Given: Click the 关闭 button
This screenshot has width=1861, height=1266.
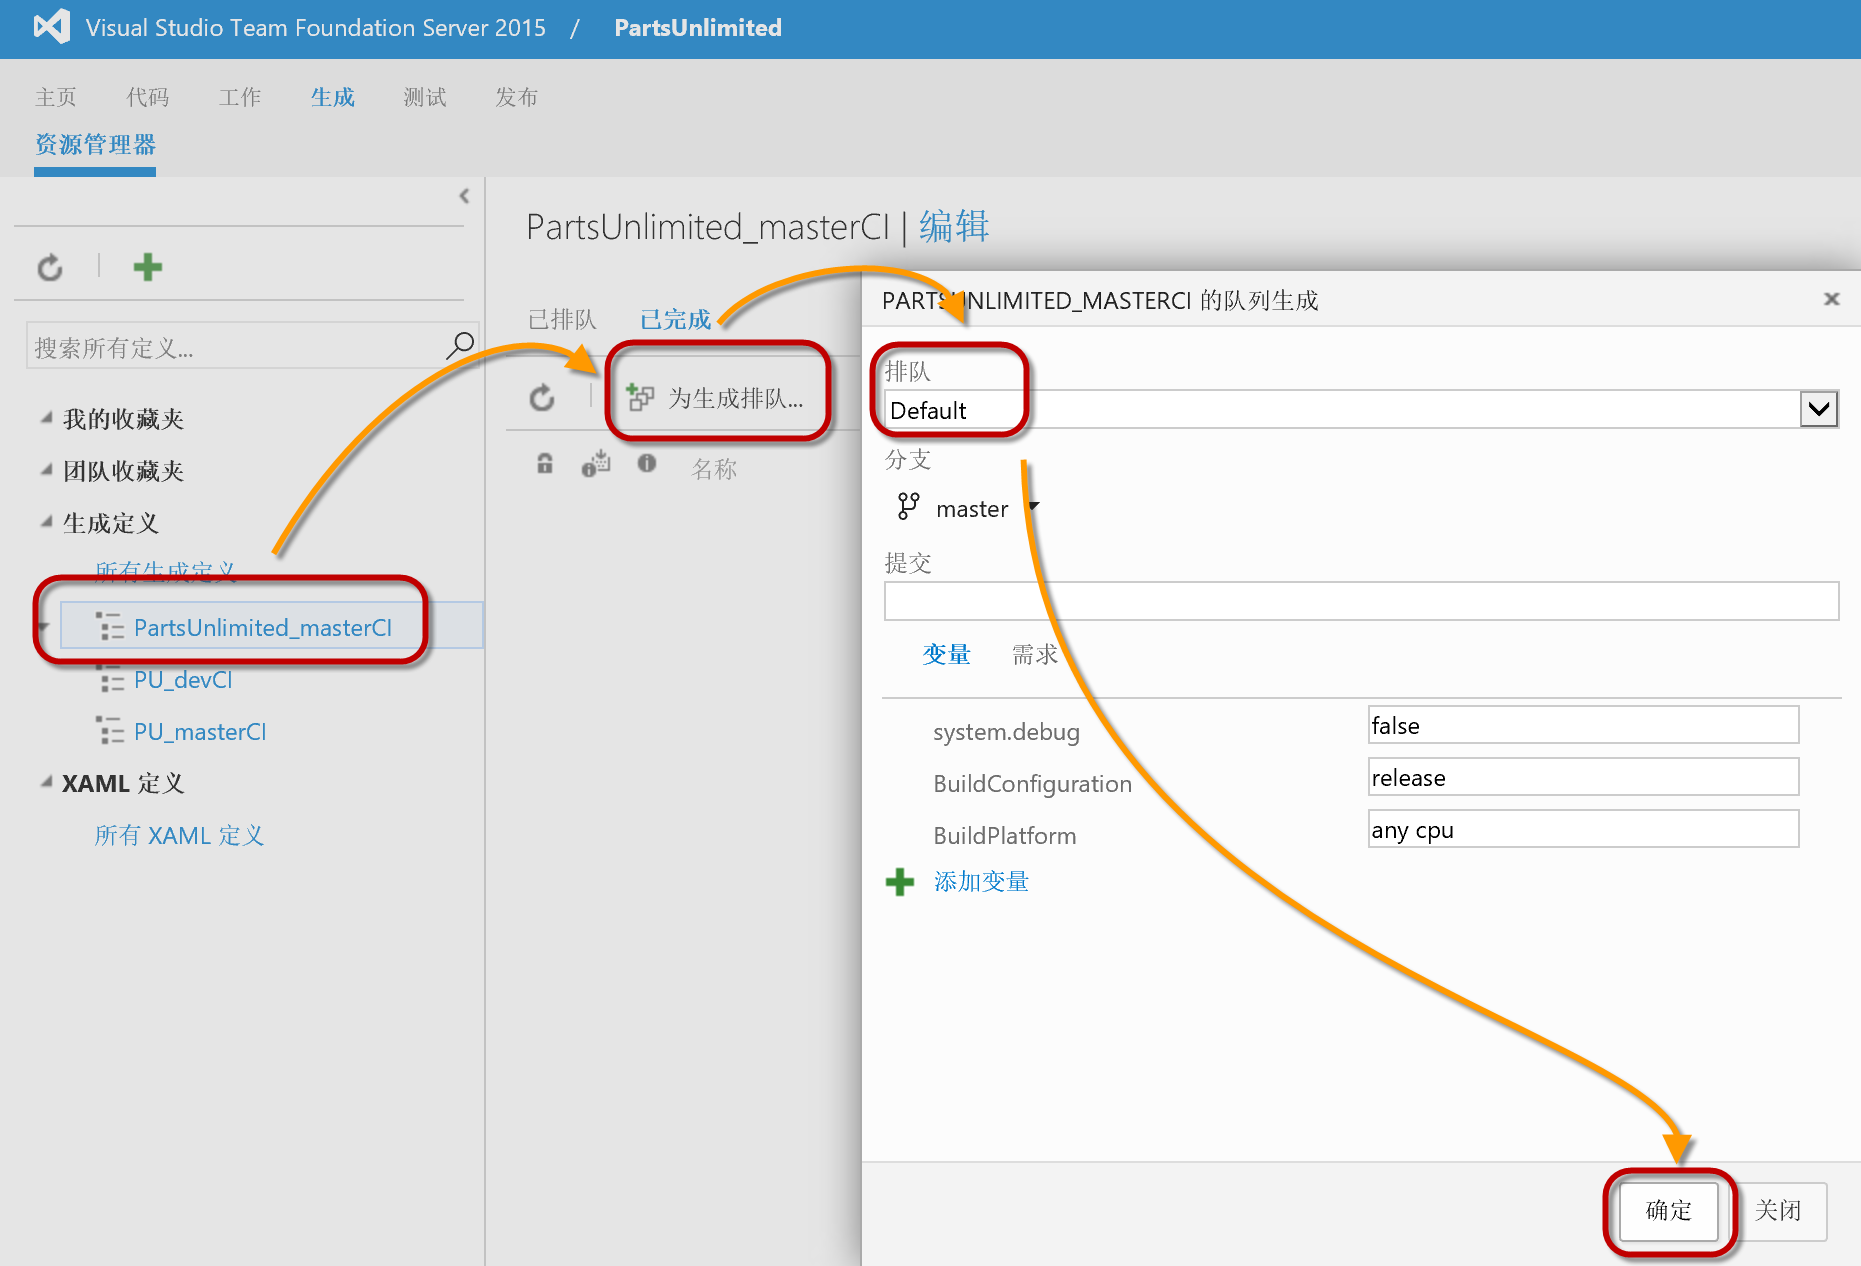Looking at the screenshot, I should coord(1779,1211).
